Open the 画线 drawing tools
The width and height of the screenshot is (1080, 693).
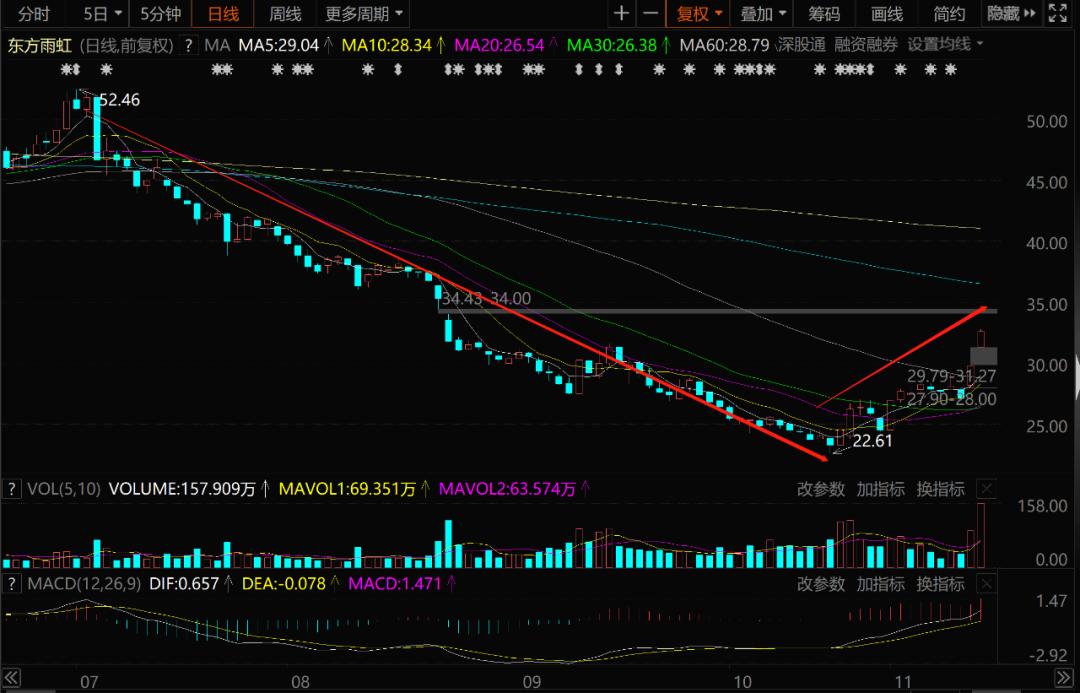click(887, 13)
